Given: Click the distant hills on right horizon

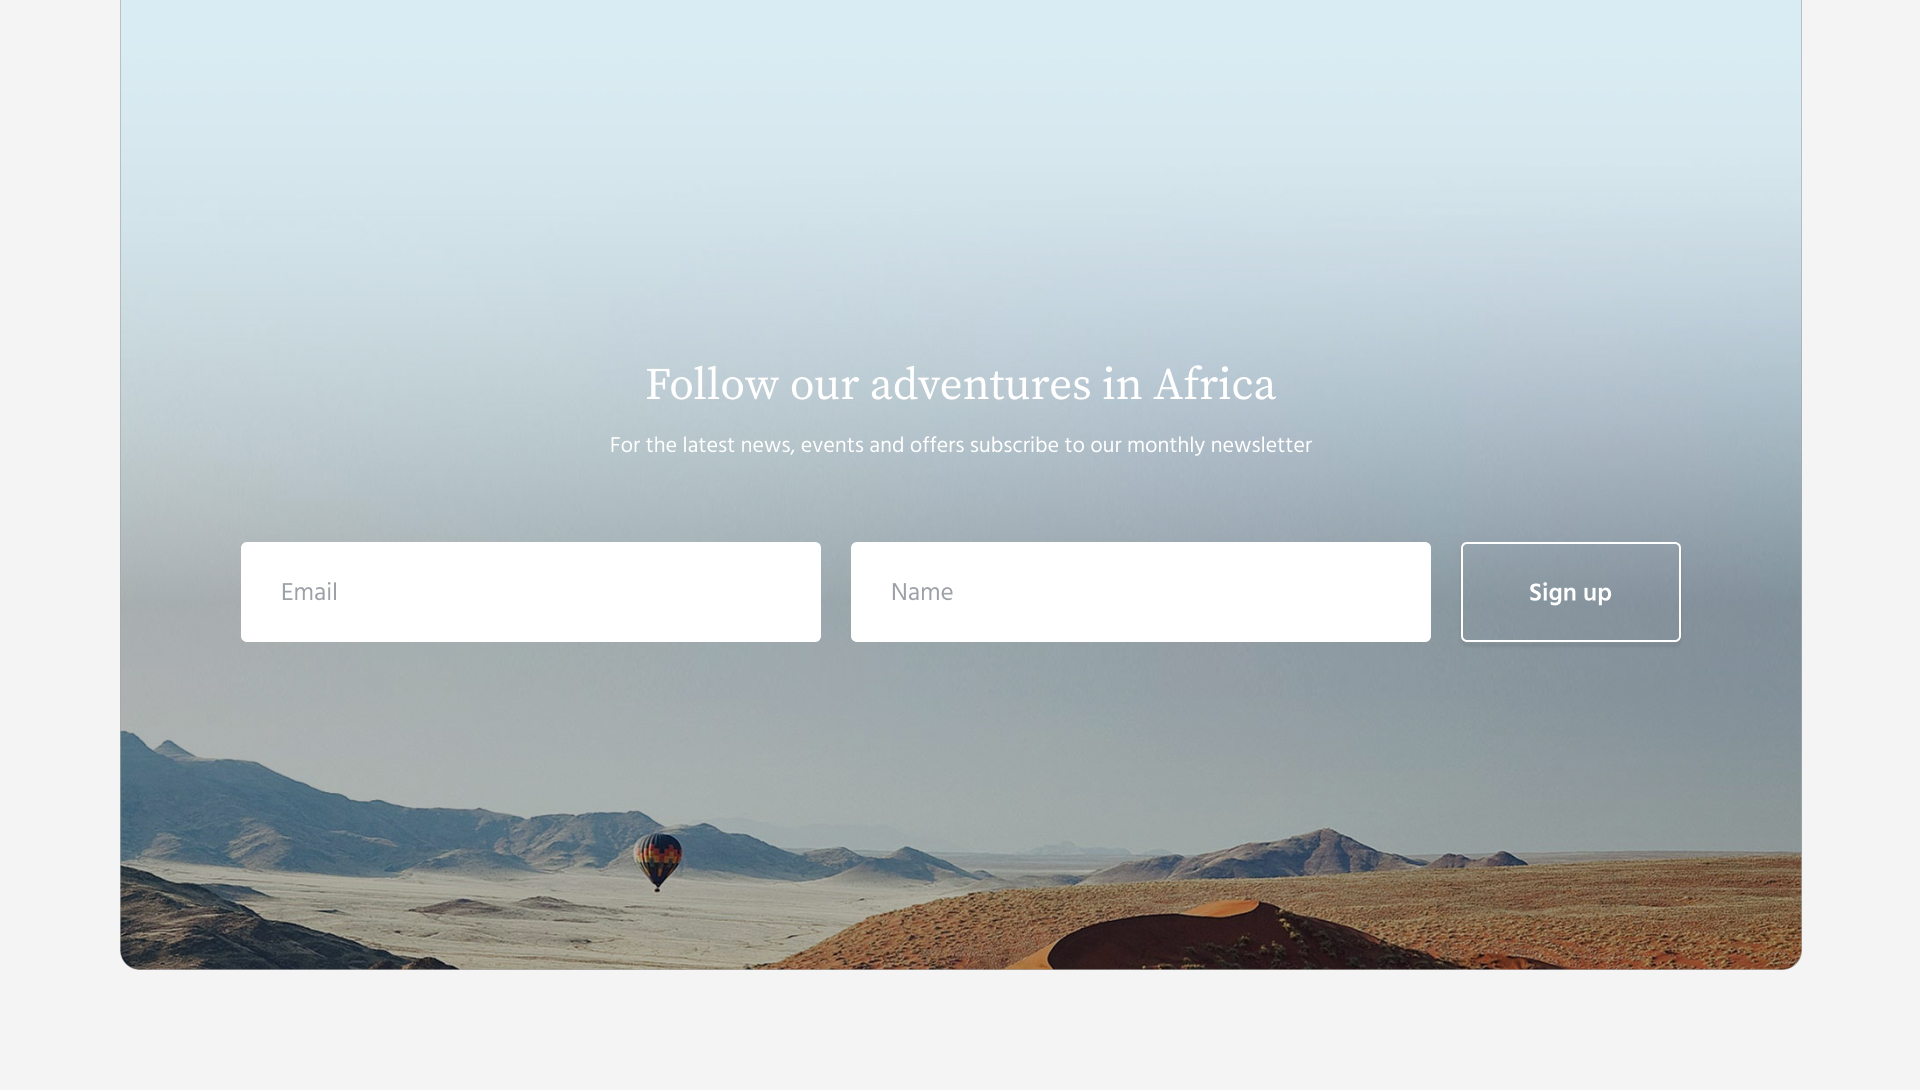Looking at the screenshot, I should (1320, 850).
